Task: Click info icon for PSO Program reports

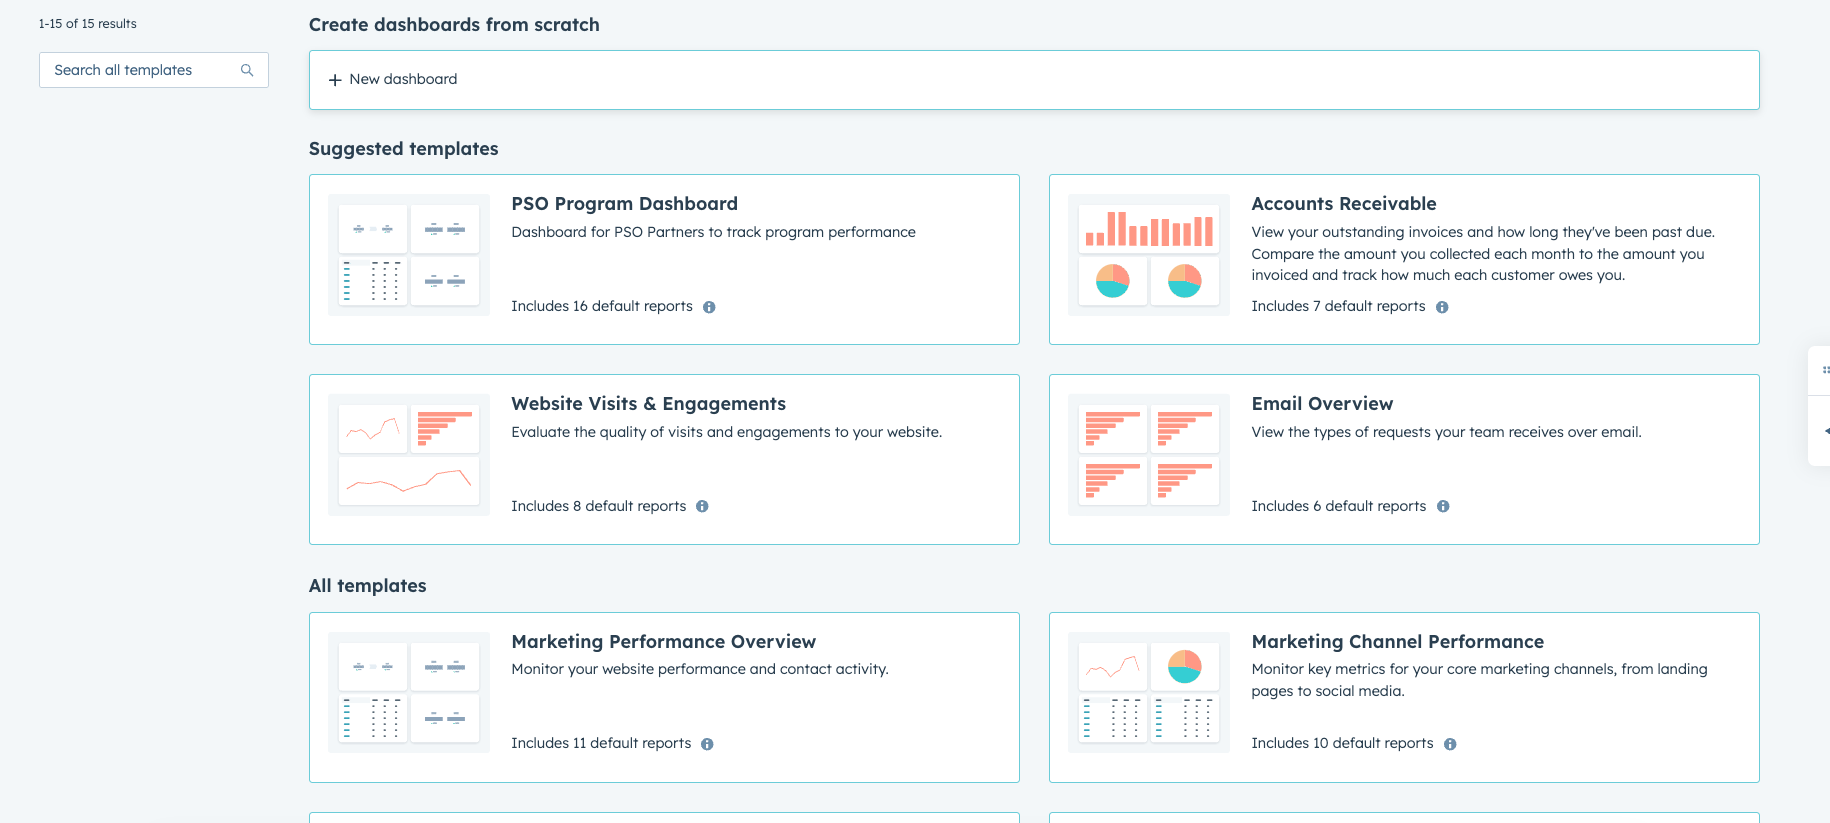Action: pyautogui.click(x=709, y=307)
